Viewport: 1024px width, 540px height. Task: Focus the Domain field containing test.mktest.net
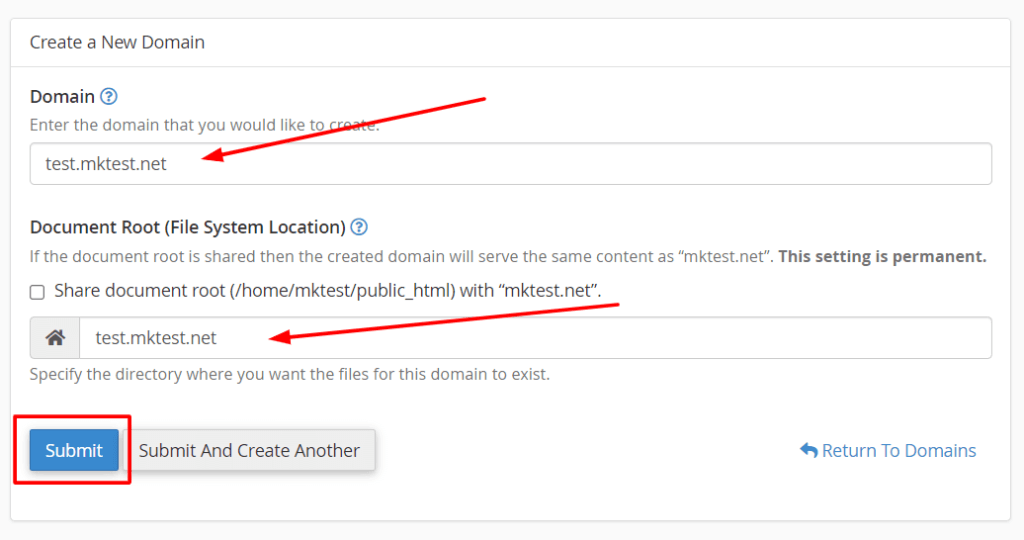tap(511, 163)
